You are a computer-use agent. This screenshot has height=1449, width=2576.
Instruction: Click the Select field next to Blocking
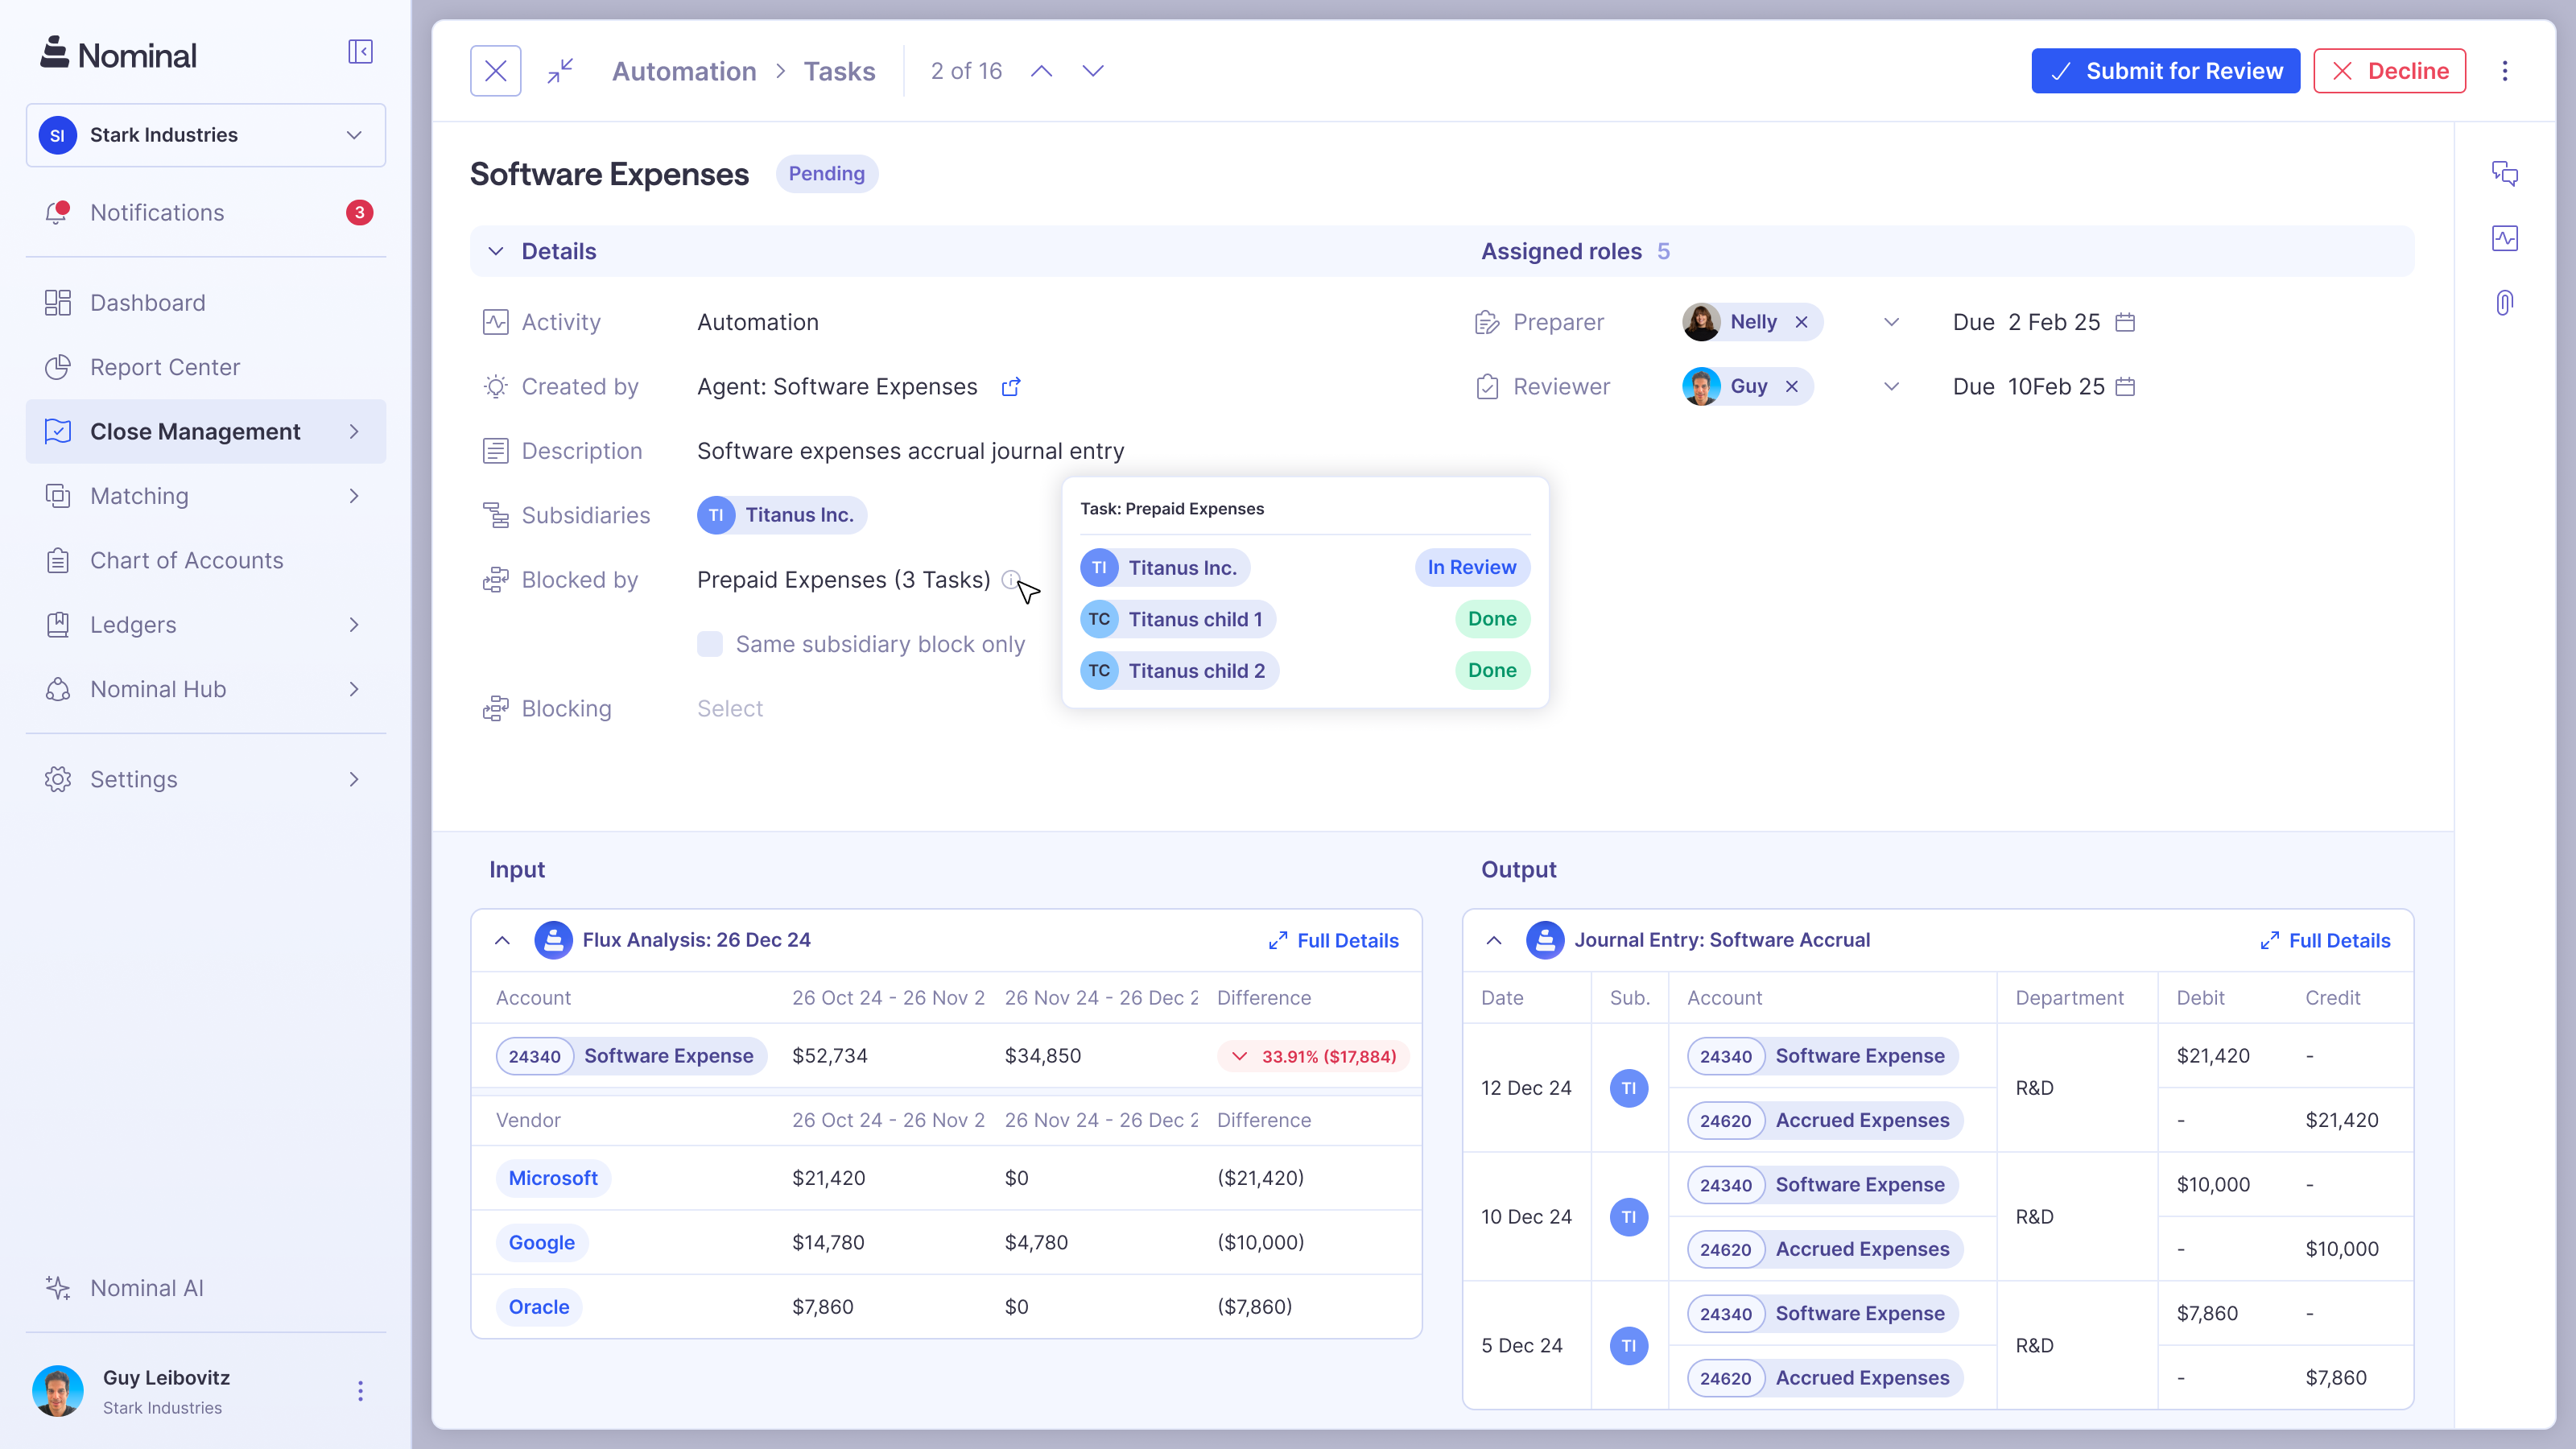click(730, 707)
